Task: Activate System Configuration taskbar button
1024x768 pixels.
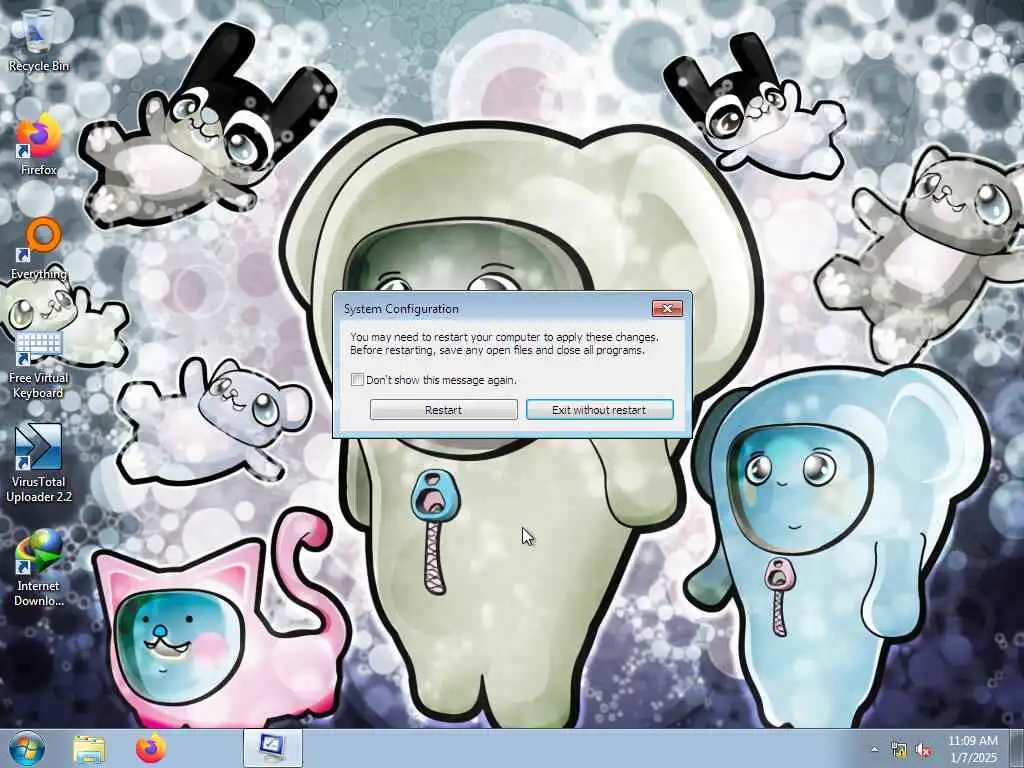Action: pos(272,748)
